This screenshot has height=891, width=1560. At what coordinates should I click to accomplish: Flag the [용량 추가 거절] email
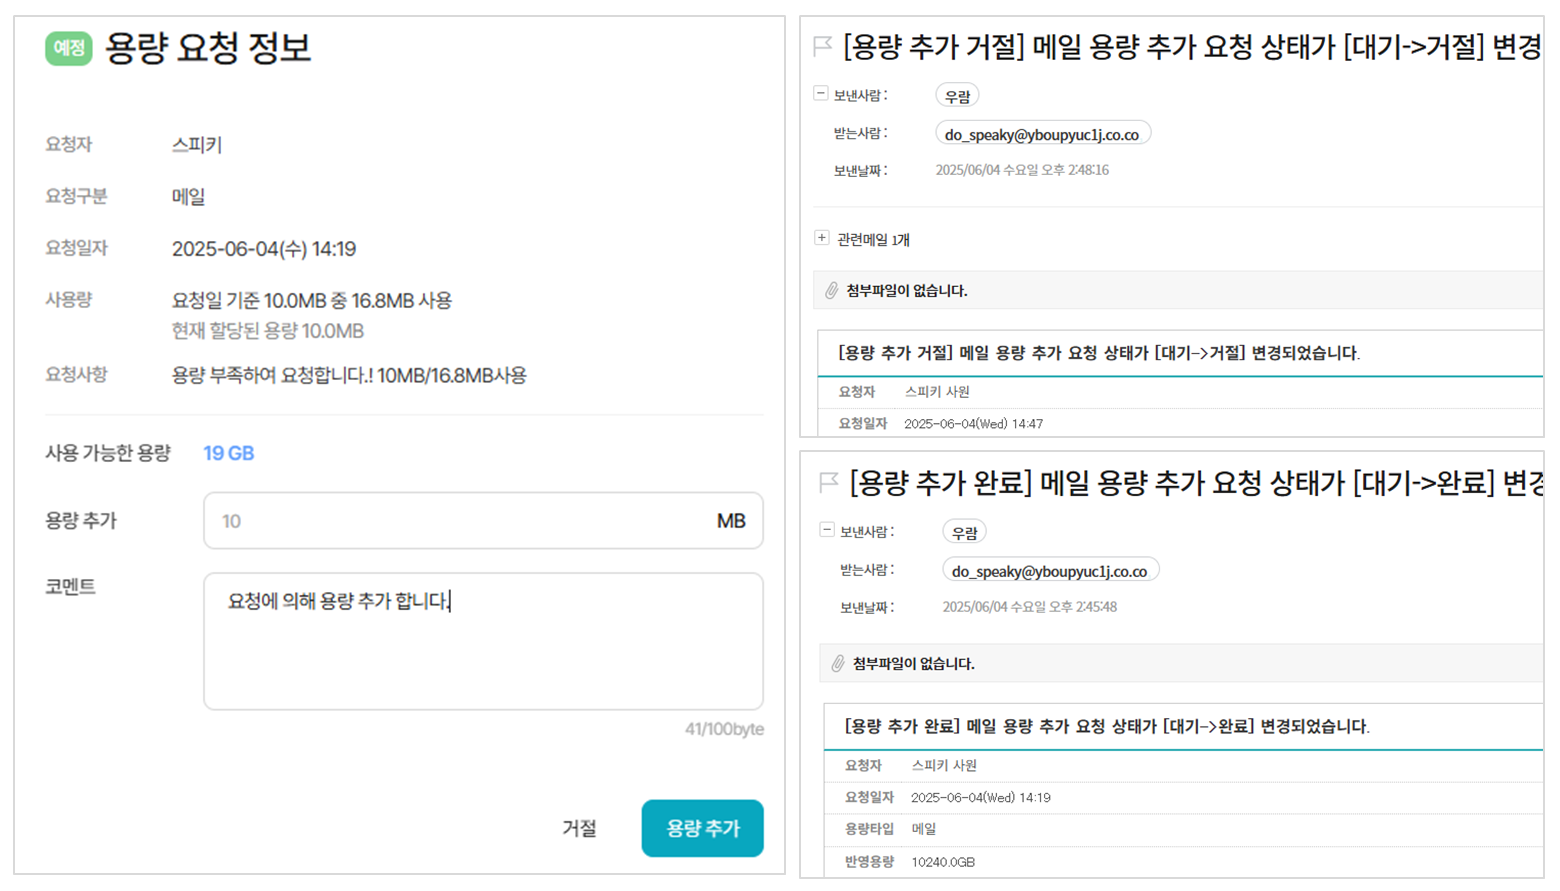[x=822, y=46]
